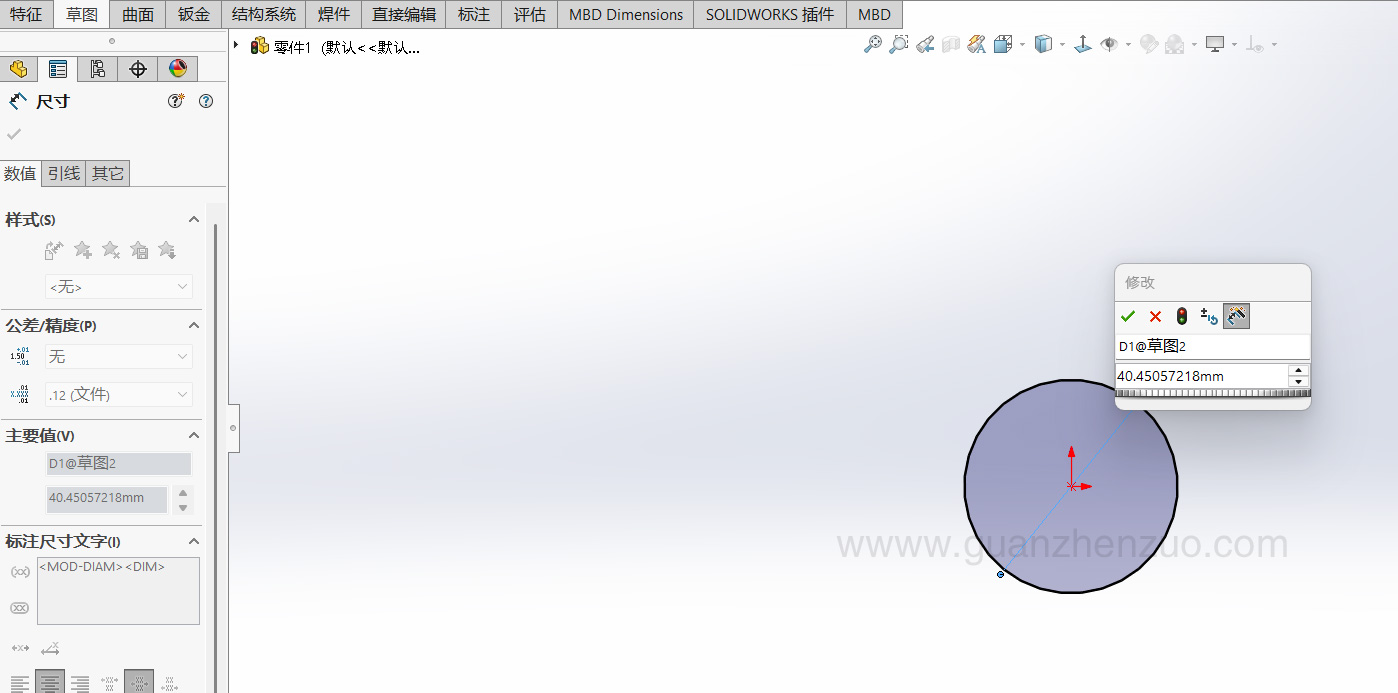
Task: Expand the 零件1 tree arrow
Action: coord(236,45)
